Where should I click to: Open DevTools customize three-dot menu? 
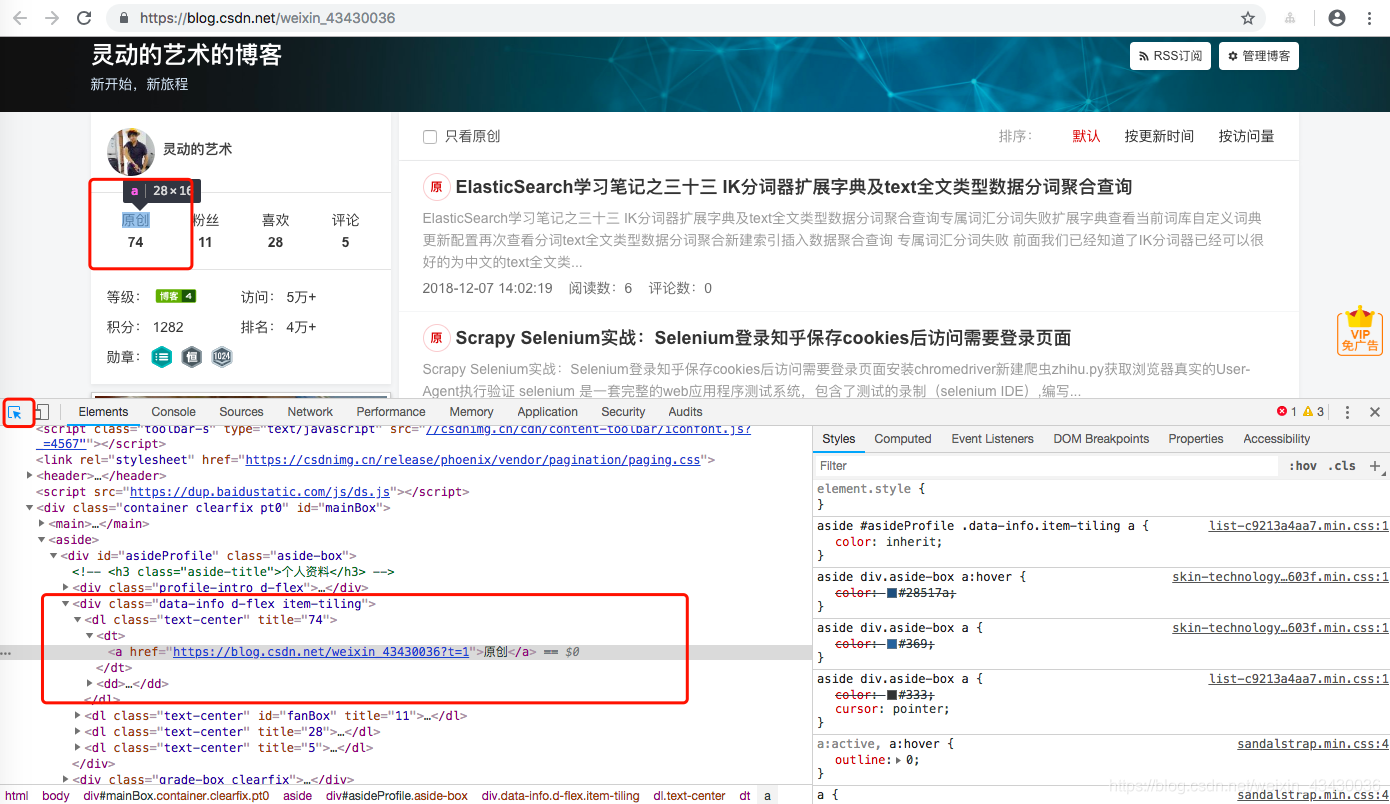pyautogui.click(x=1347, y=412)
